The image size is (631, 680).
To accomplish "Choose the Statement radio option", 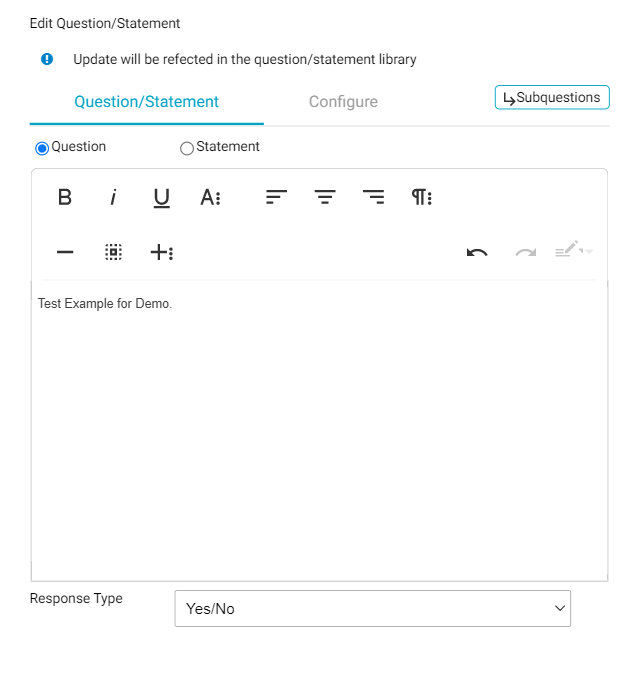I will [x=187, y=148].
